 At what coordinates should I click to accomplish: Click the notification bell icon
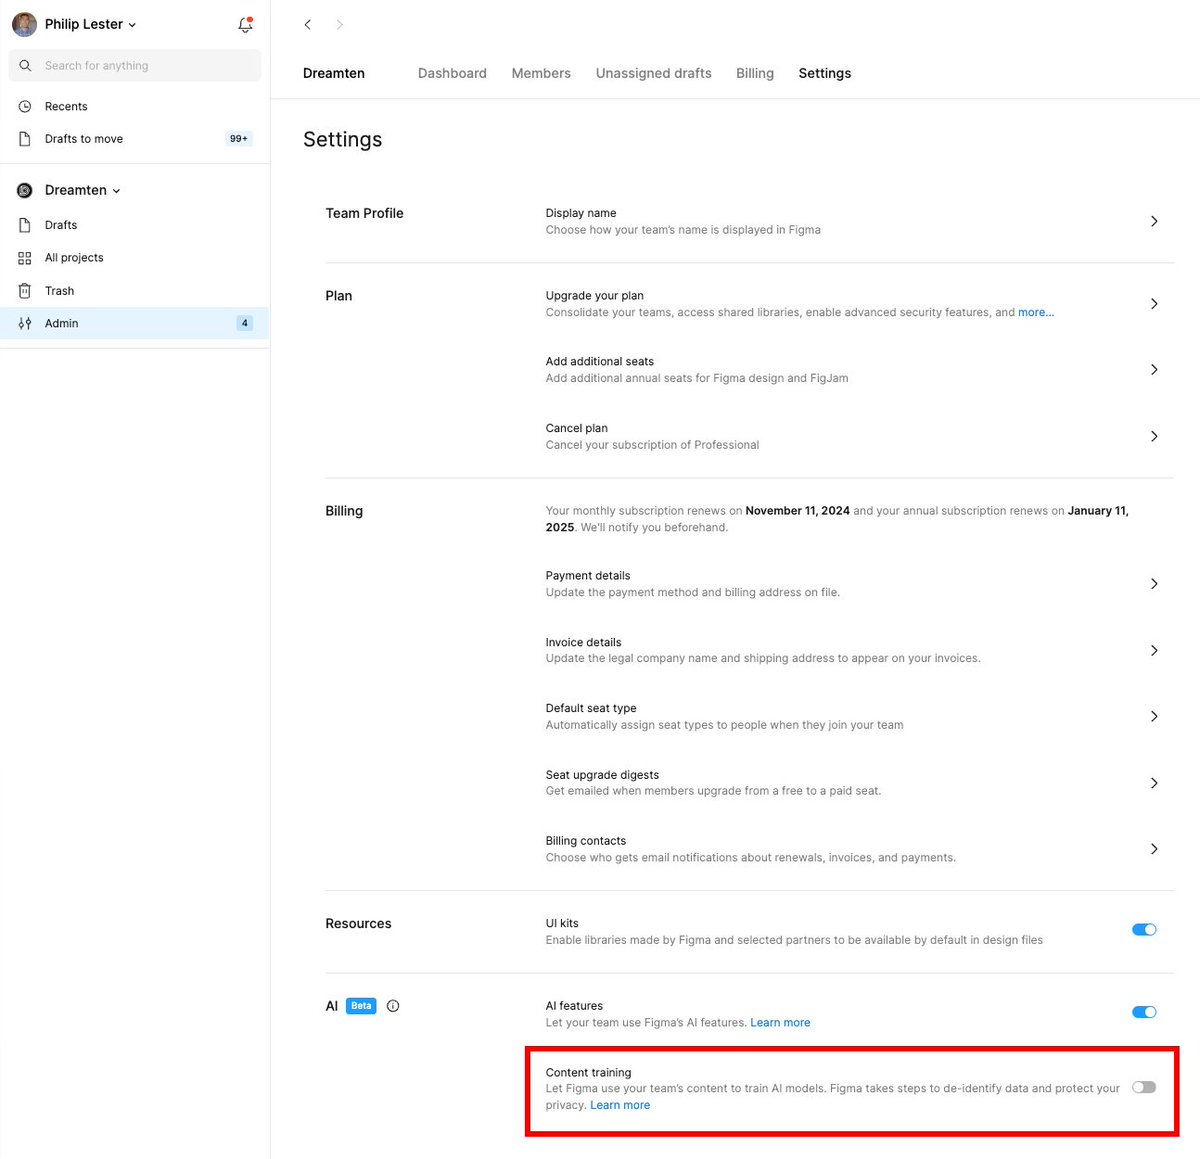245,24
